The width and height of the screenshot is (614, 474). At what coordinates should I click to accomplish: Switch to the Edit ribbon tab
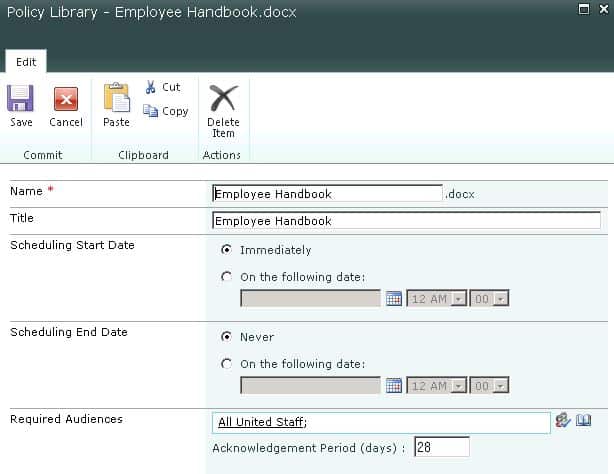pyautogui.click(x=26, y=61)
